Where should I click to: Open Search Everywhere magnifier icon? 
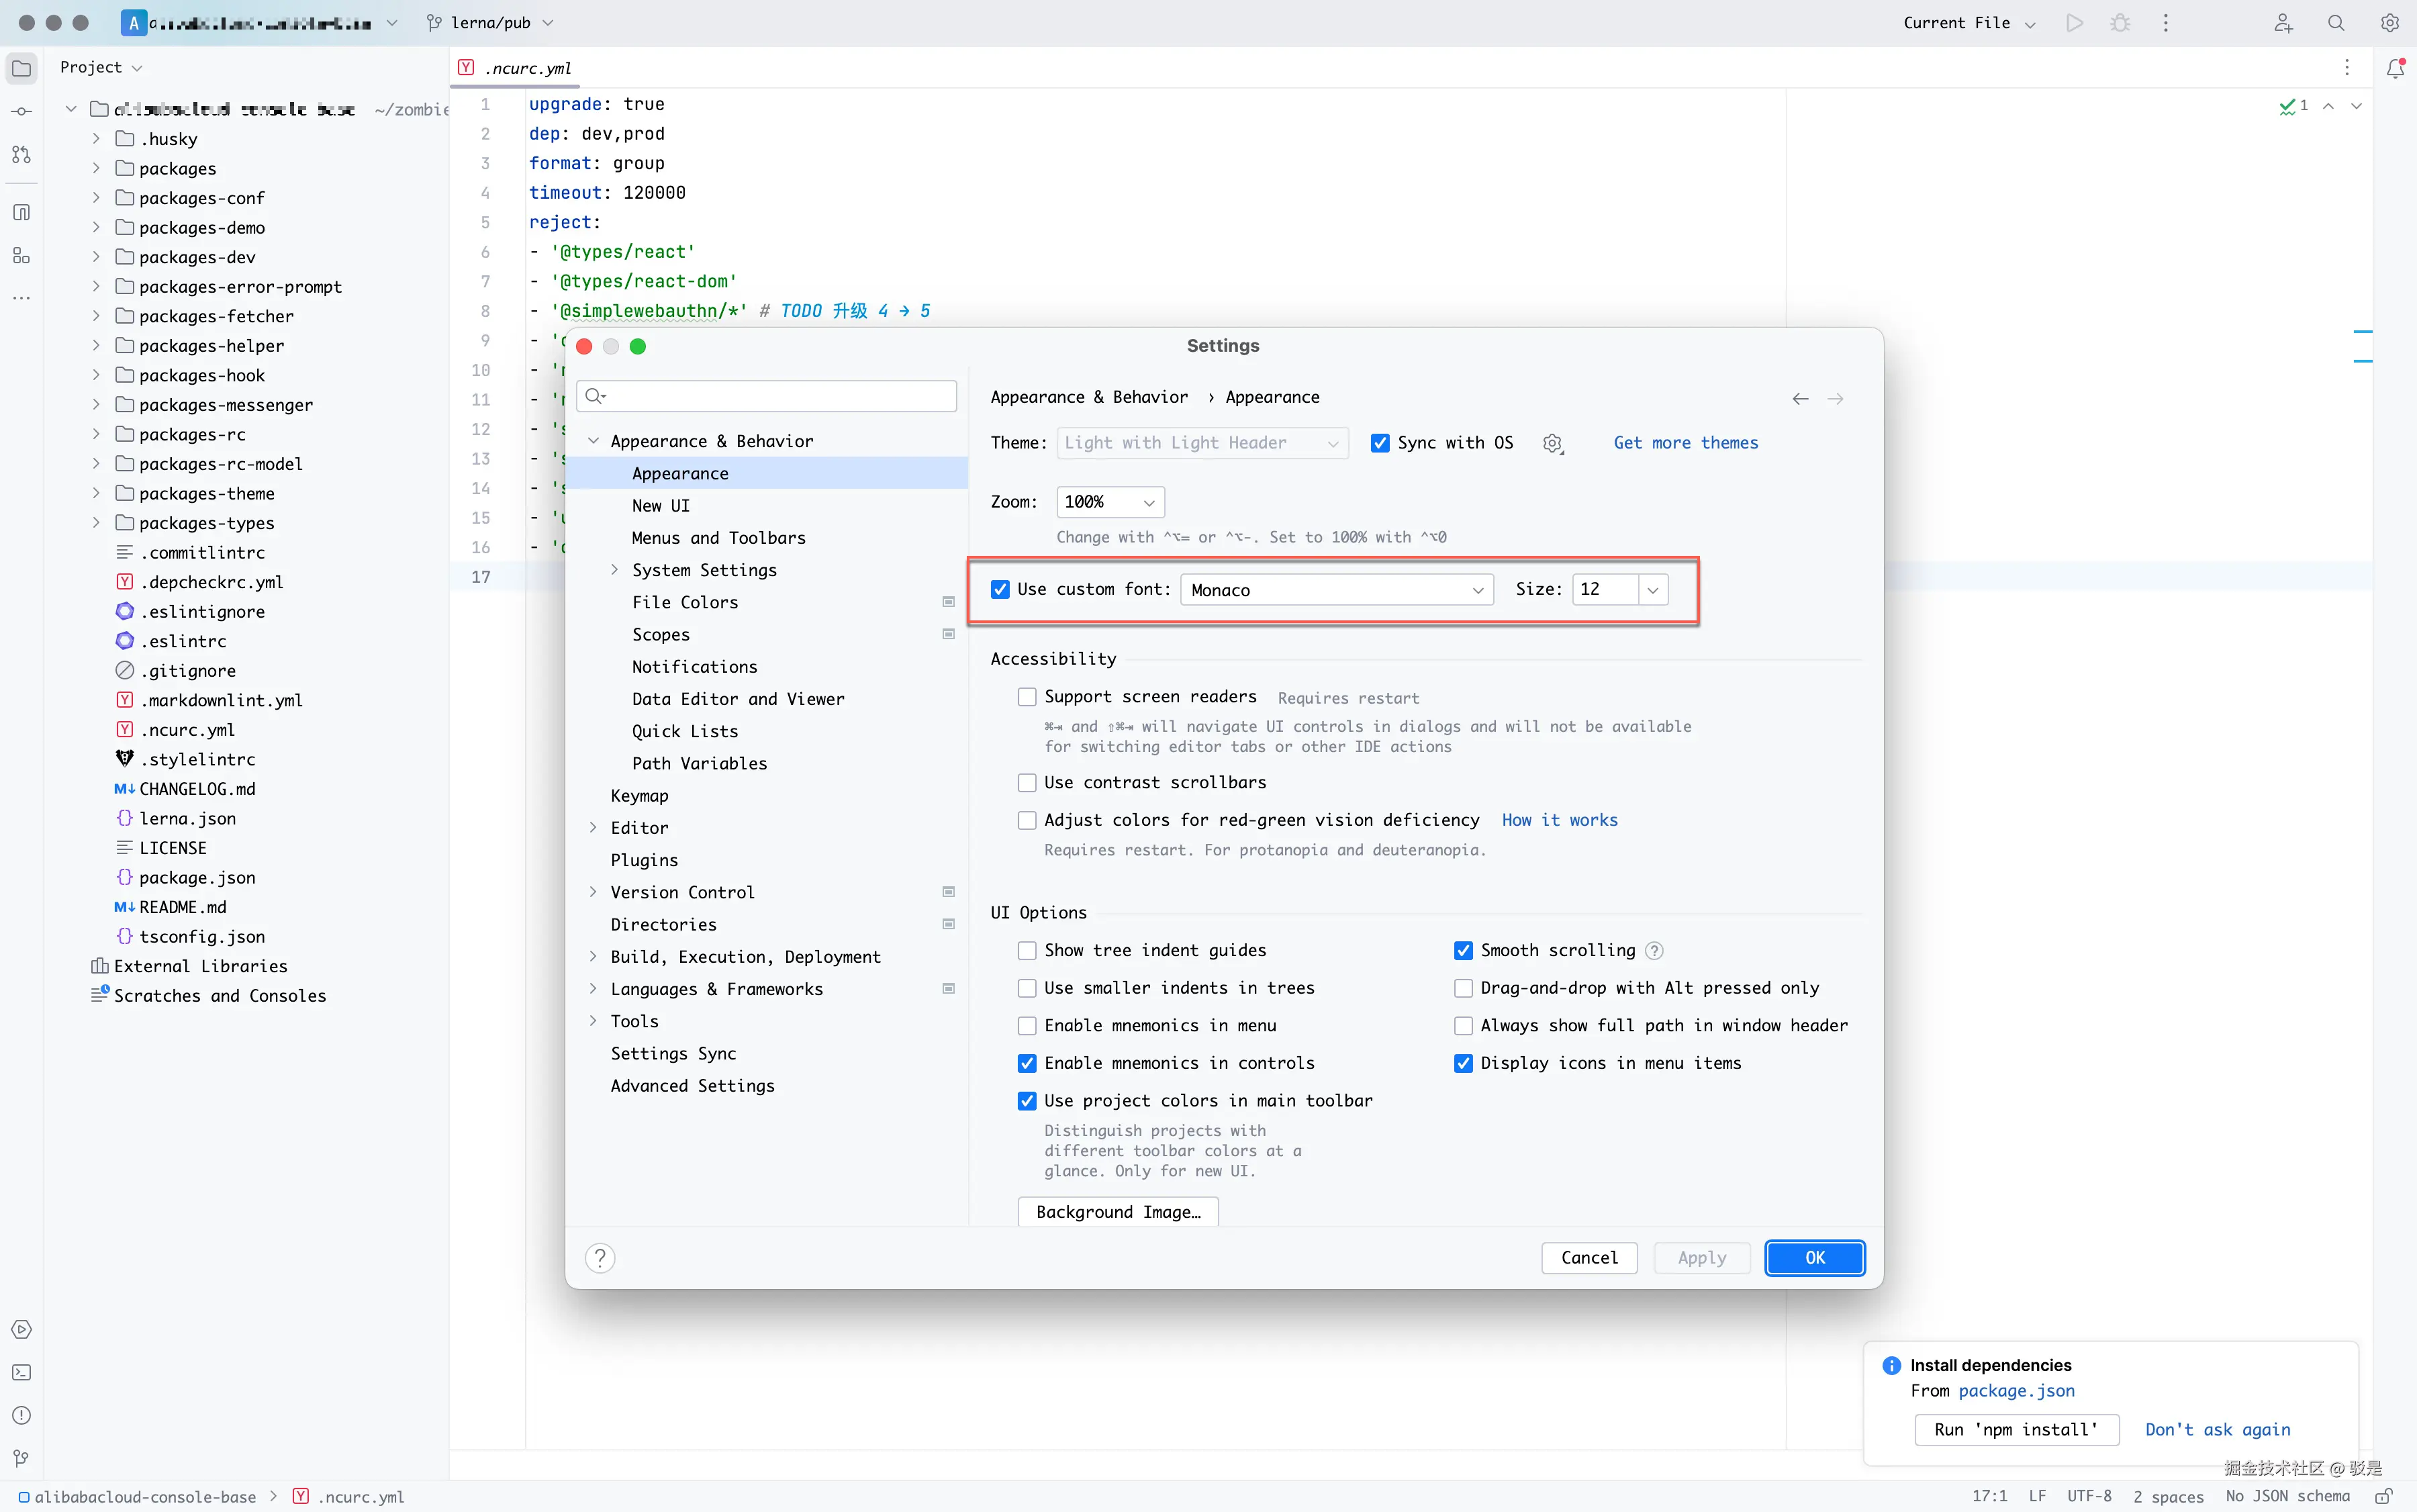(x=2336, y=23)
